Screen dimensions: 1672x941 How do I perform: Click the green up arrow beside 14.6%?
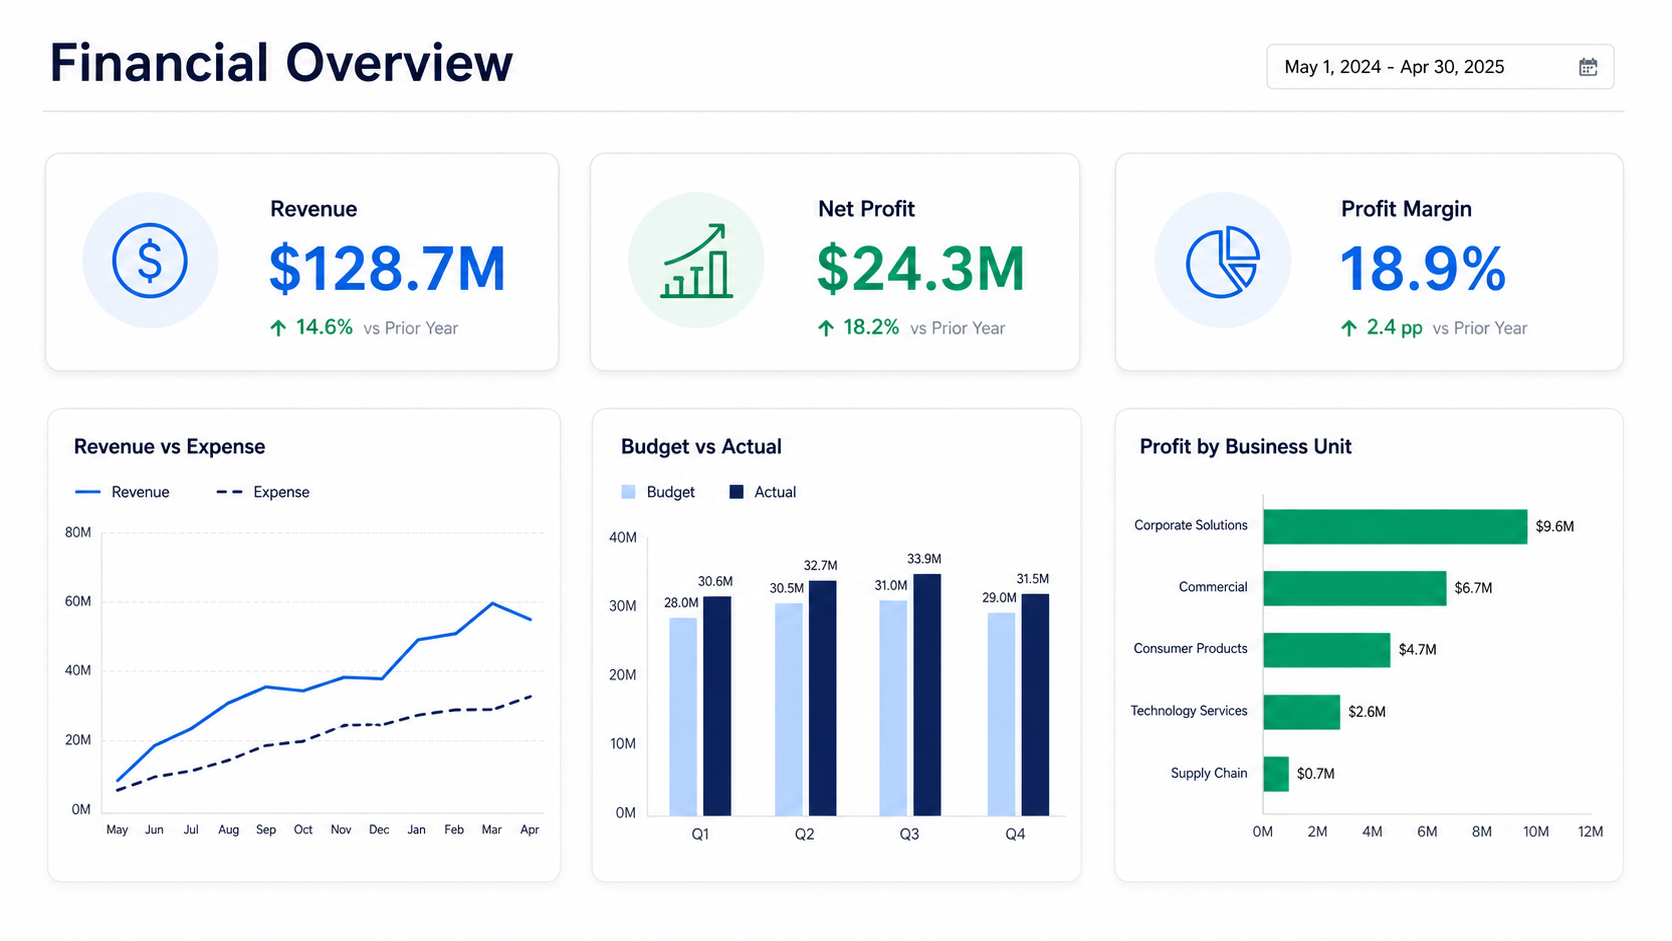pyautogui.click(x=278, y=328)
